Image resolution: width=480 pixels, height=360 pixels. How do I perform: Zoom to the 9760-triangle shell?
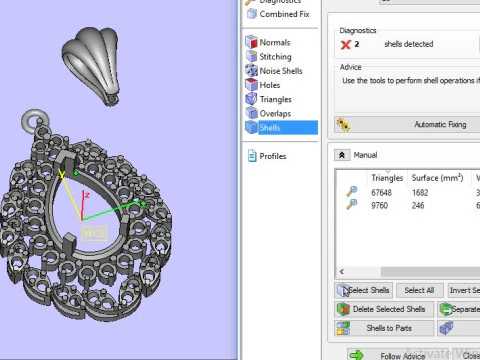[352, 204]
